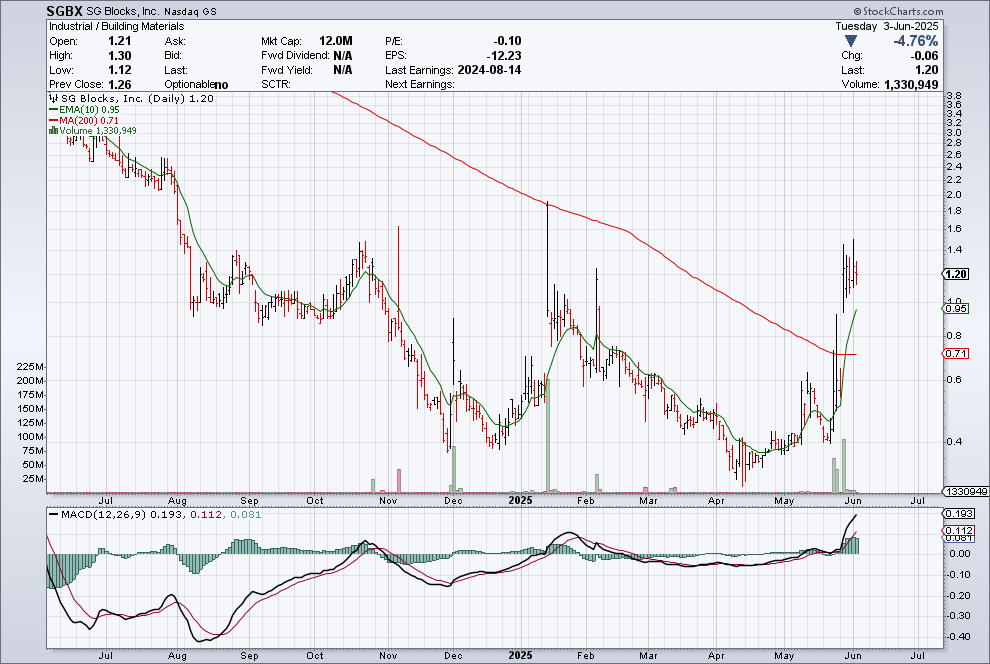990x664 pixels.
Task: Click the candlestick icon beside SG Blocks (Daily)
Action: coord(54,98)
